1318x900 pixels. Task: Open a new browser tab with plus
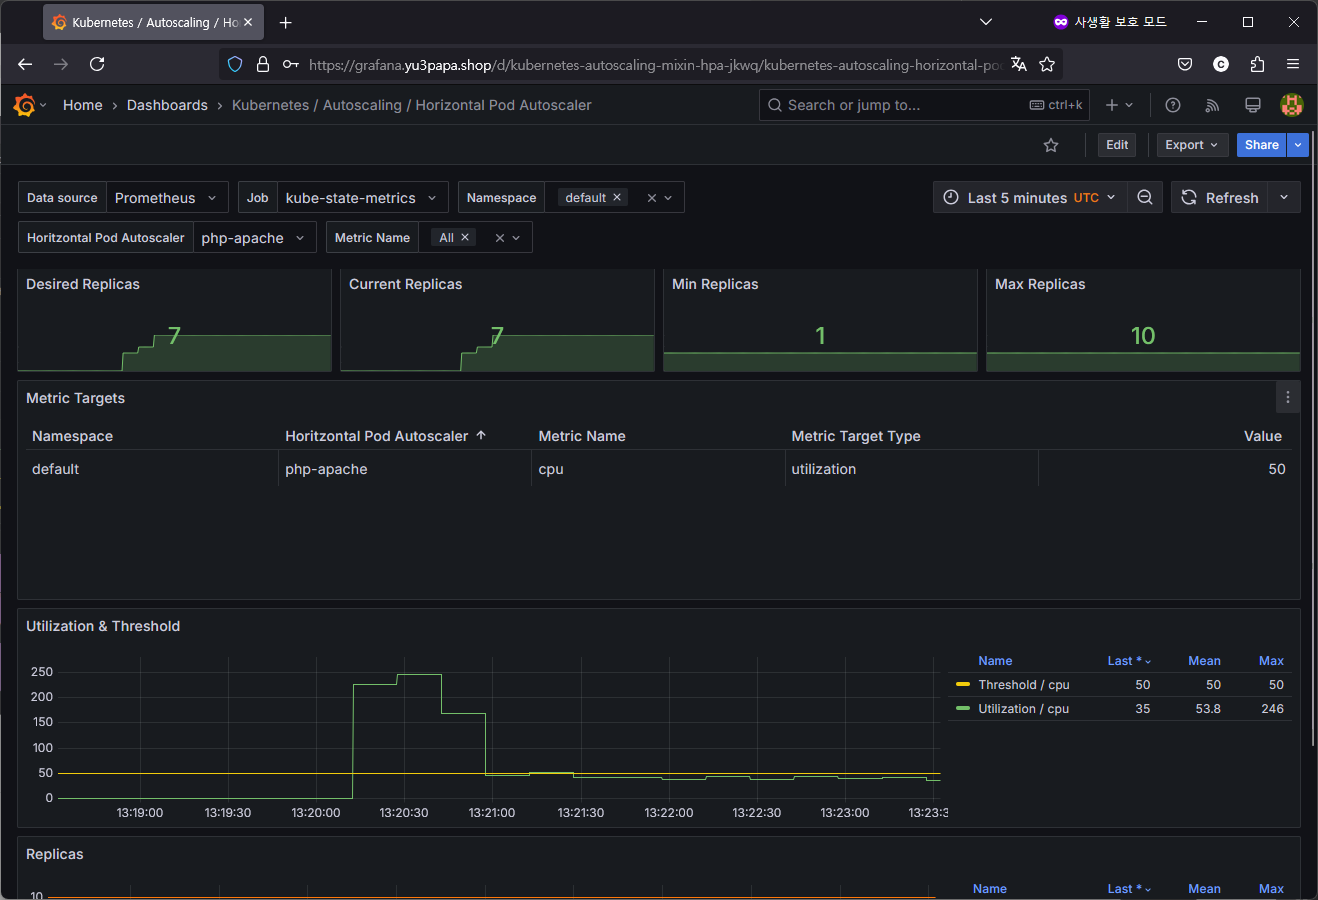coord(286,22)
